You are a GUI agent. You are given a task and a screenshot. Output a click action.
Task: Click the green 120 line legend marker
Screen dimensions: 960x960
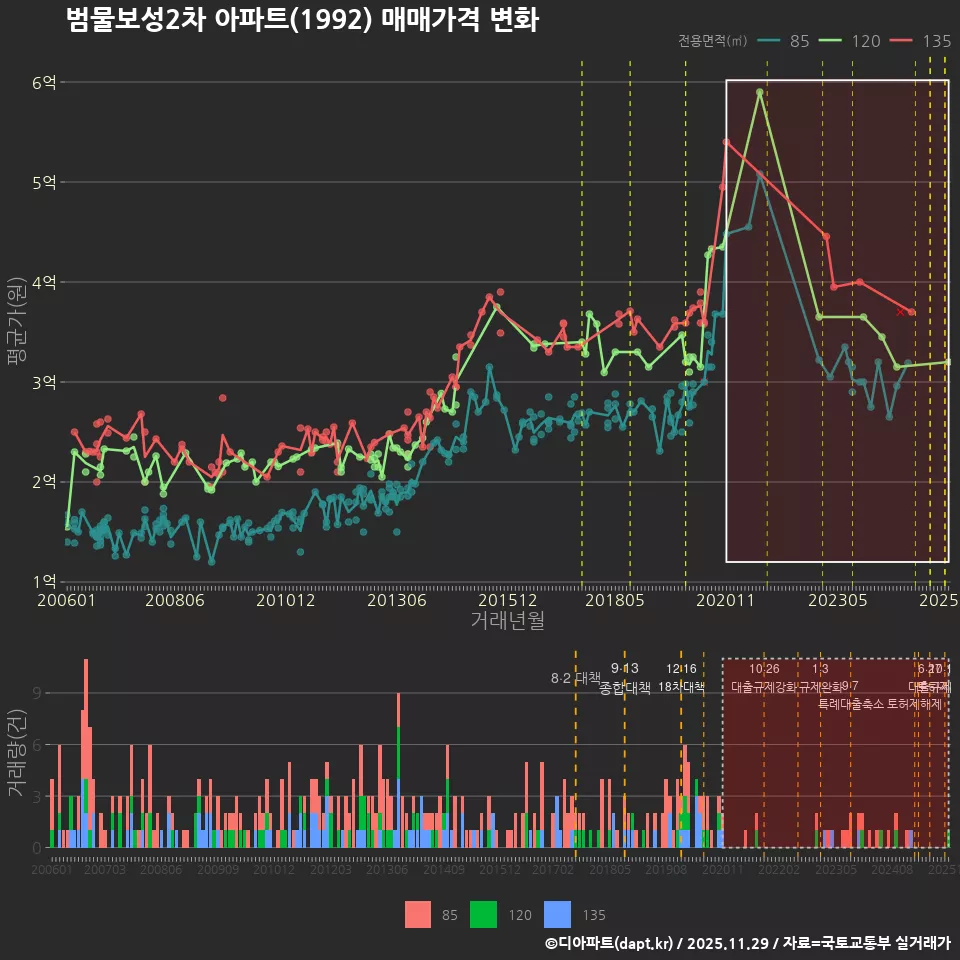833,41
